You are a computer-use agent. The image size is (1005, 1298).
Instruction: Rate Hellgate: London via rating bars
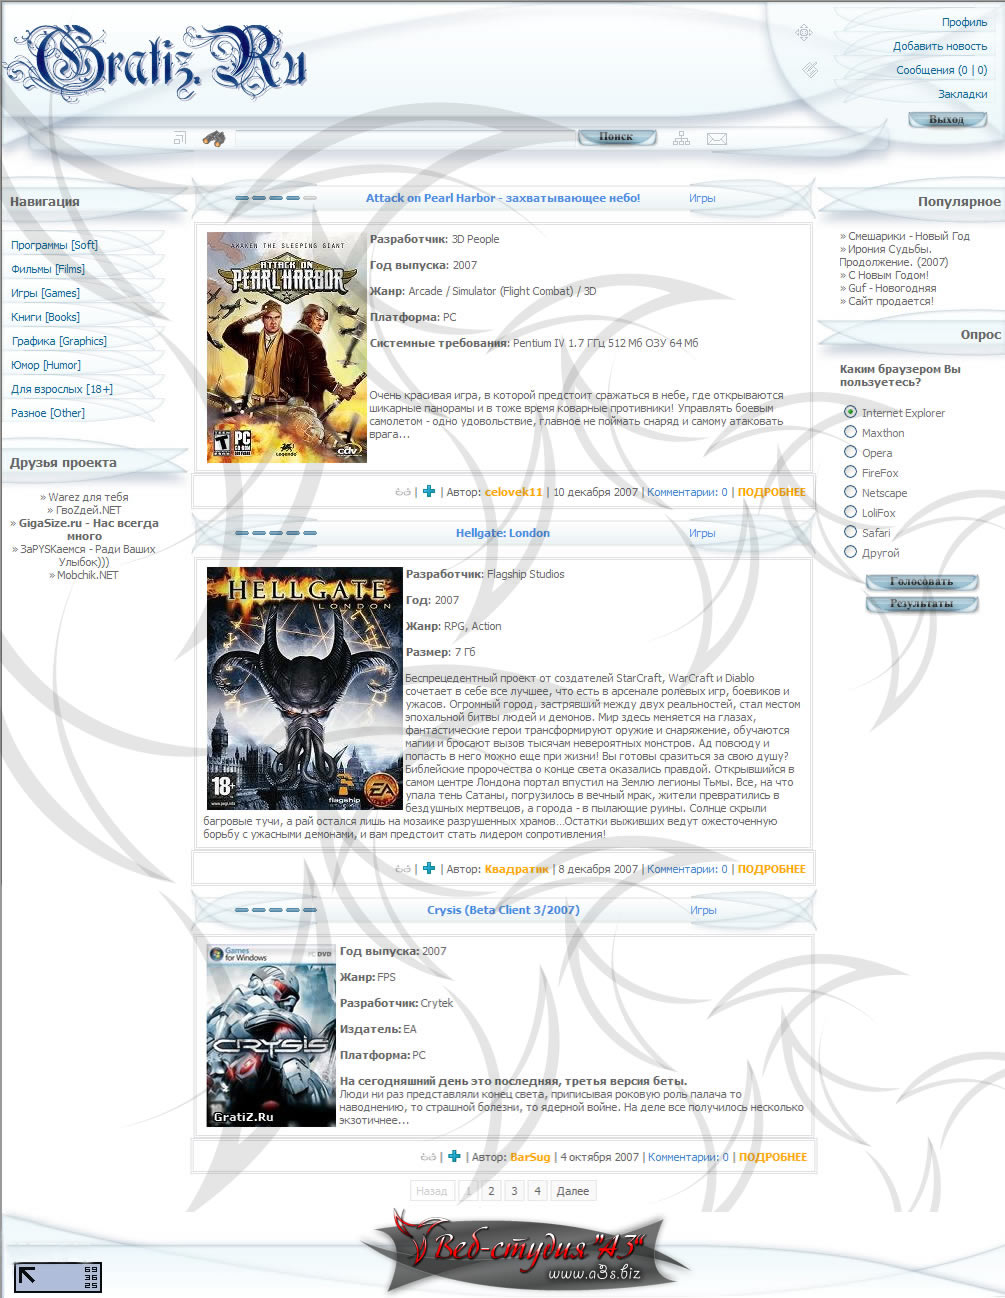tap(276, 533)
